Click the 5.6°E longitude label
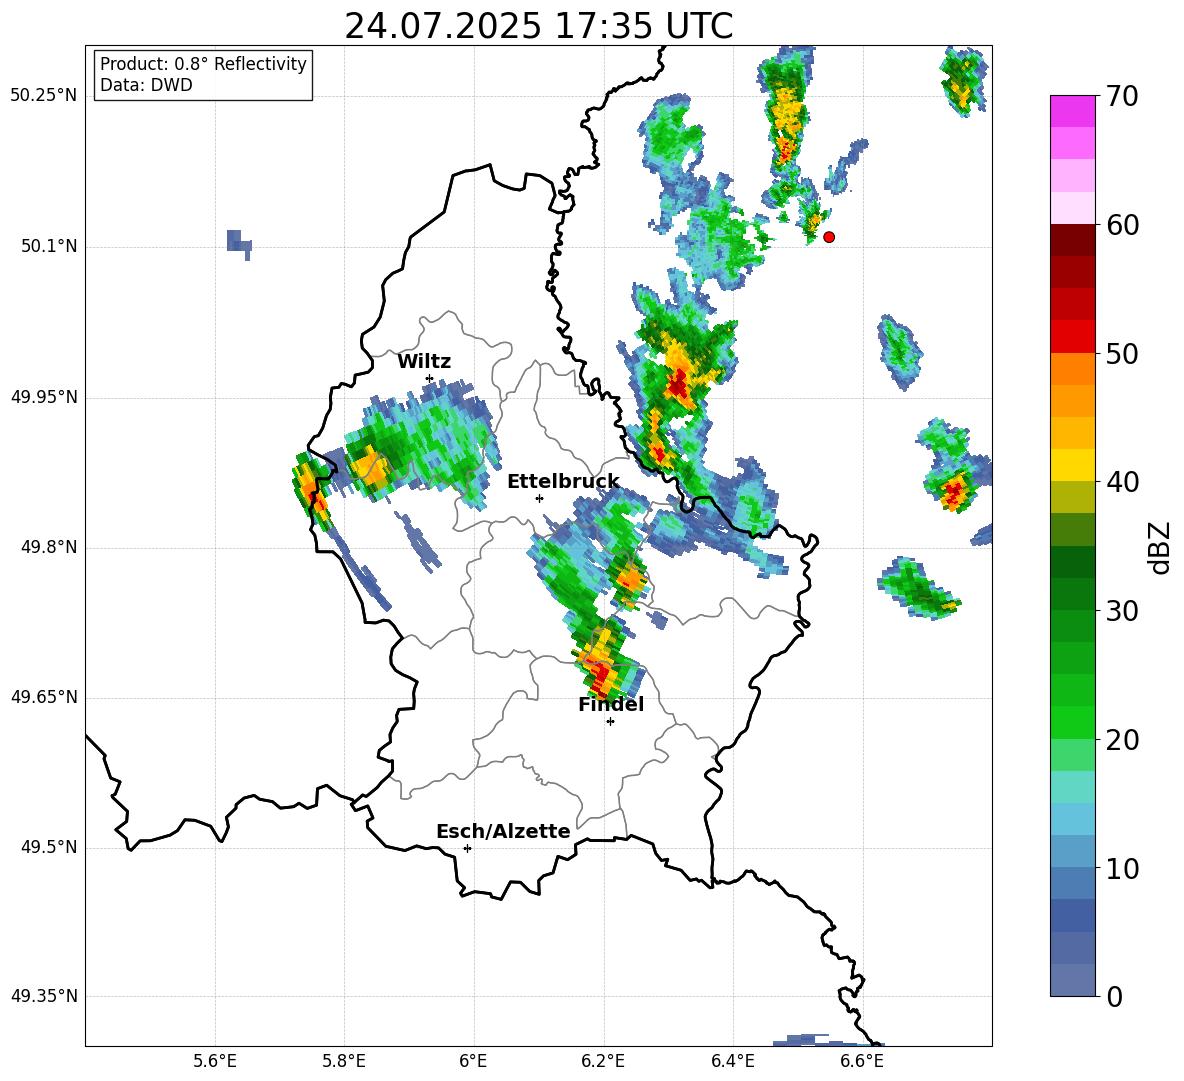 pos(215,1061)
